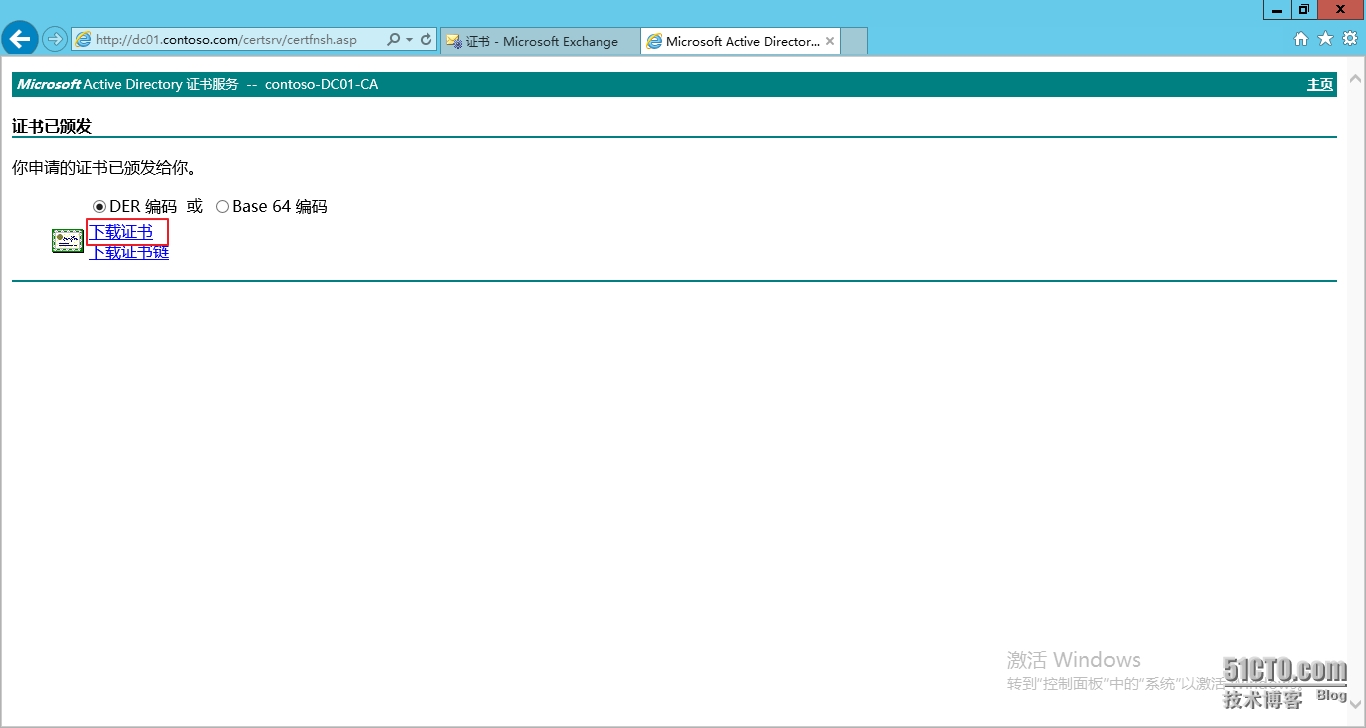The image size is (1366, 728).
Task: Open a new blank tab
Action: click(x=854, y=41)
